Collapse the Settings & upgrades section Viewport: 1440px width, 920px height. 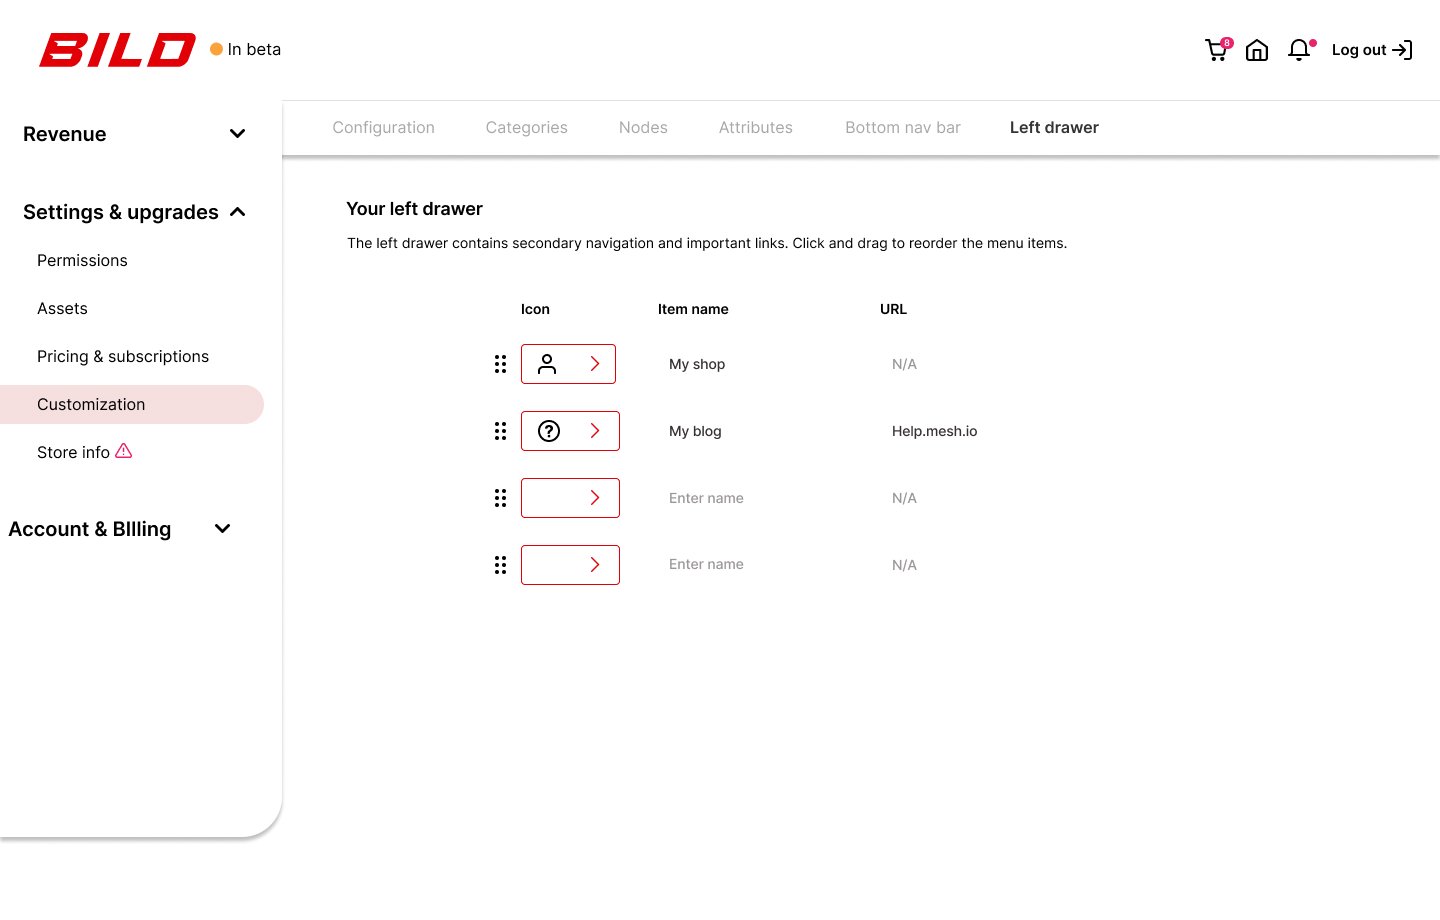(x=237, y=211)
